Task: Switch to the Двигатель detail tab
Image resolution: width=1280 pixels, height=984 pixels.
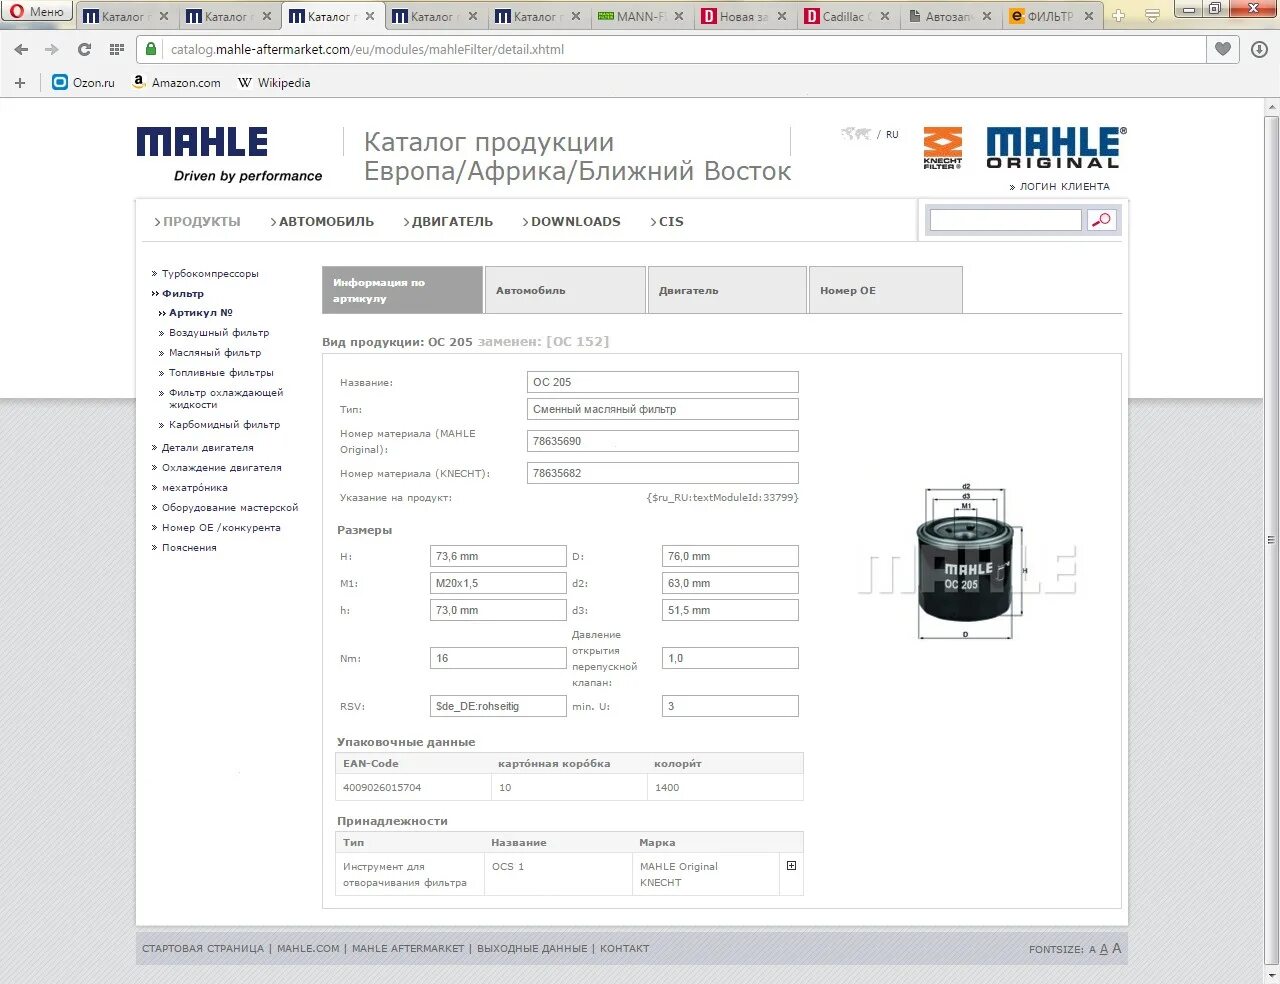Action: tap(727, 290)
